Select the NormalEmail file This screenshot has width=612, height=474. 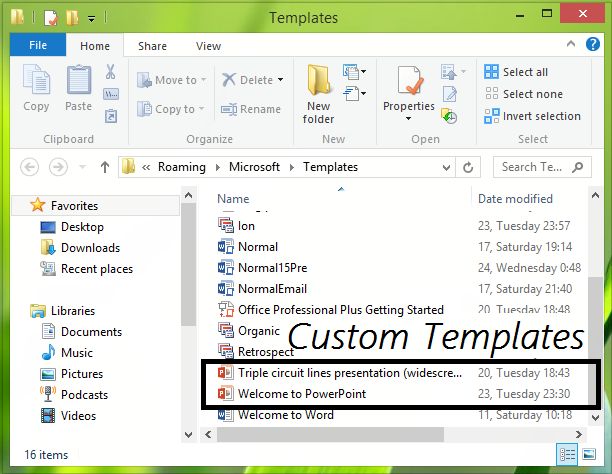pyautogui.click(x=262, y=289)
